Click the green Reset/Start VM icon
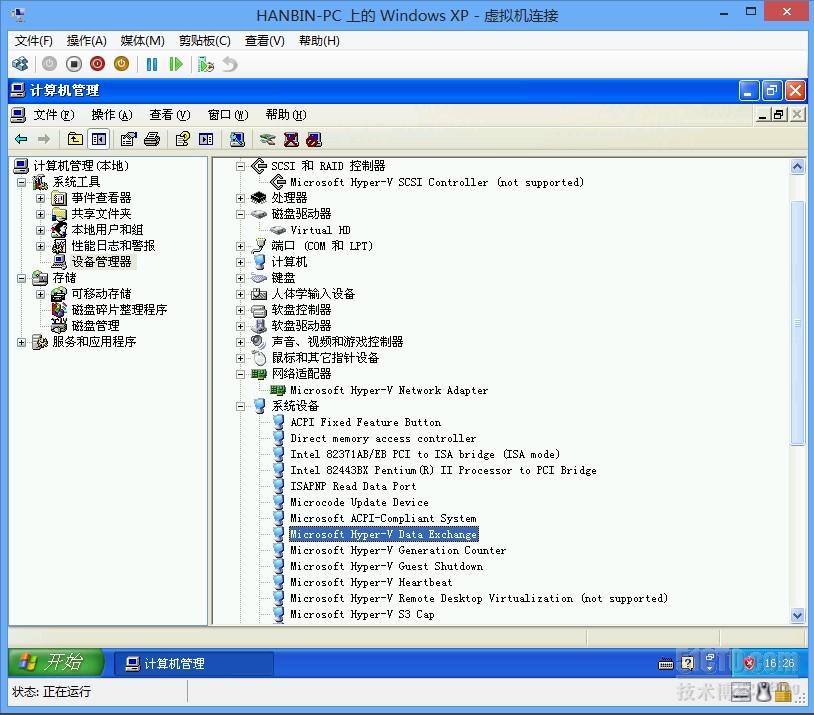This screenshot has height=715, width=814. [176, 64]
